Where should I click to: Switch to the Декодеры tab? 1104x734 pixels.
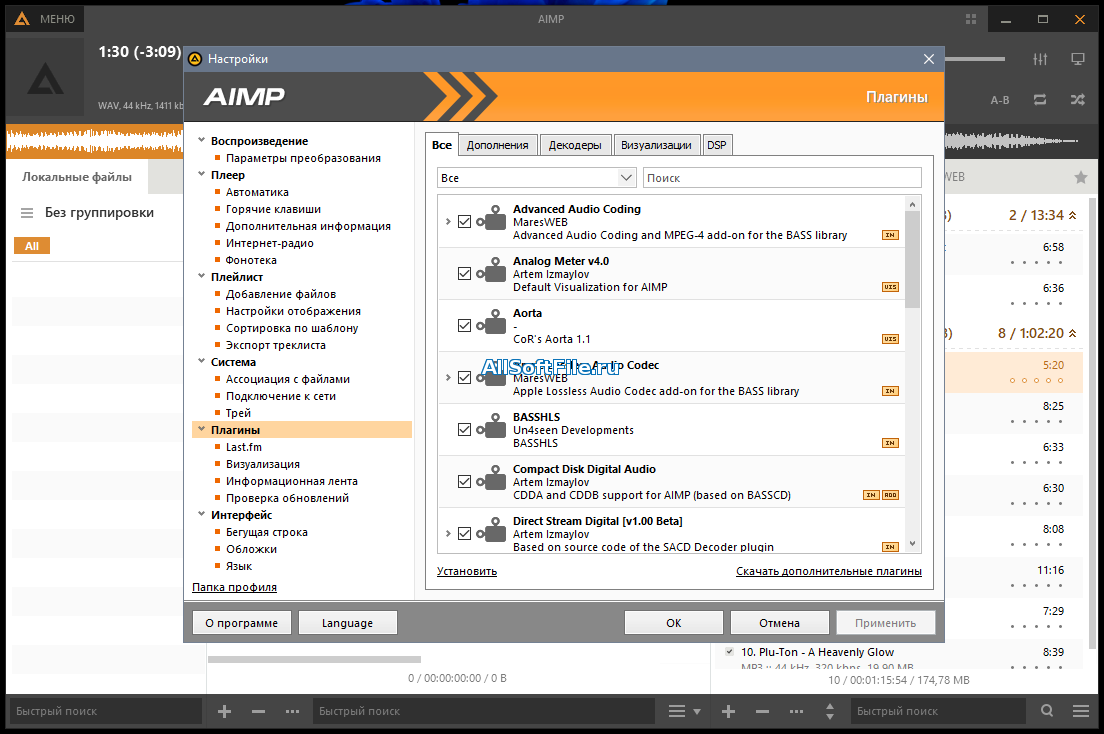coord(575,145)
